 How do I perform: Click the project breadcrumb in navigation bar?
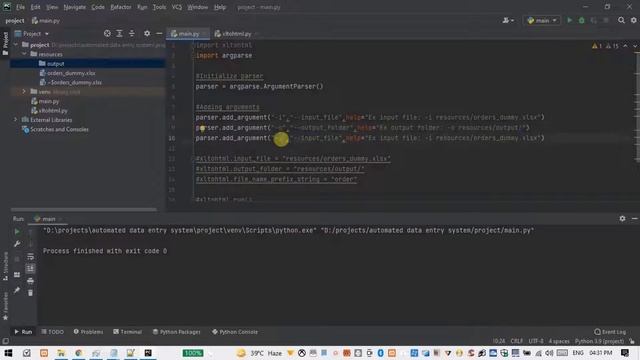(x=15, y=21)
